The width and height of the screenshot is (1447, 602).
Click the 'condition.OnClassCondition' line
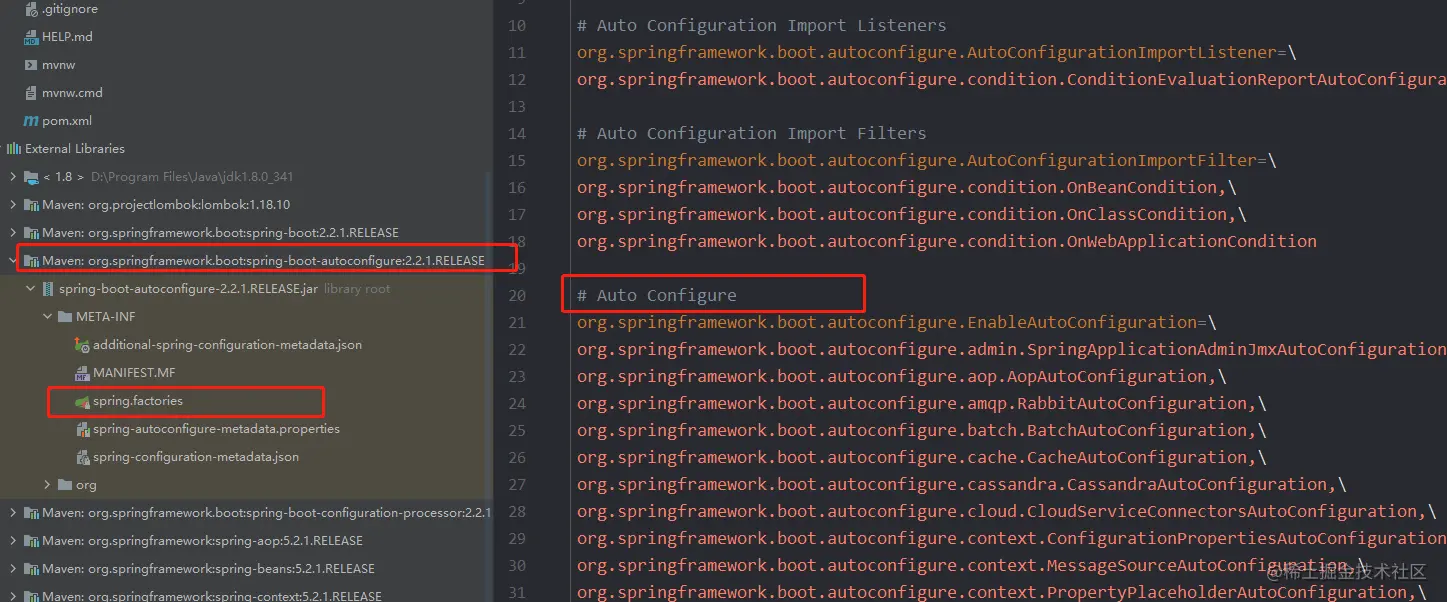[911, 215]
